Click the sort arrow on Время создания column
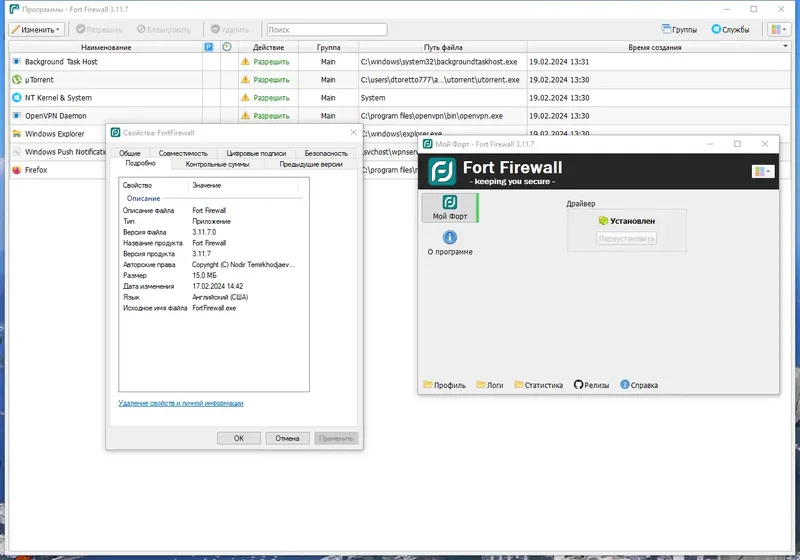The height and width of the screenshot is (560, 800). (785, 46)
